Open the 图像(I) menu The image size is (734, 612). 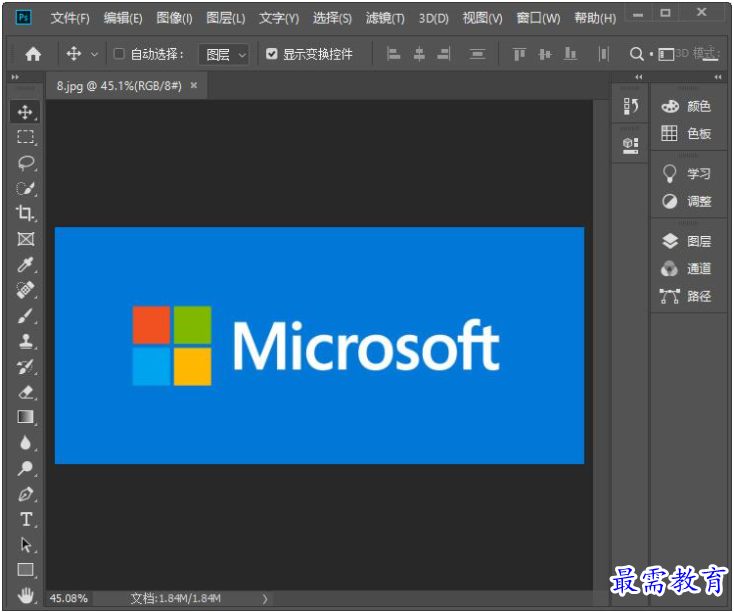[174, 18]
